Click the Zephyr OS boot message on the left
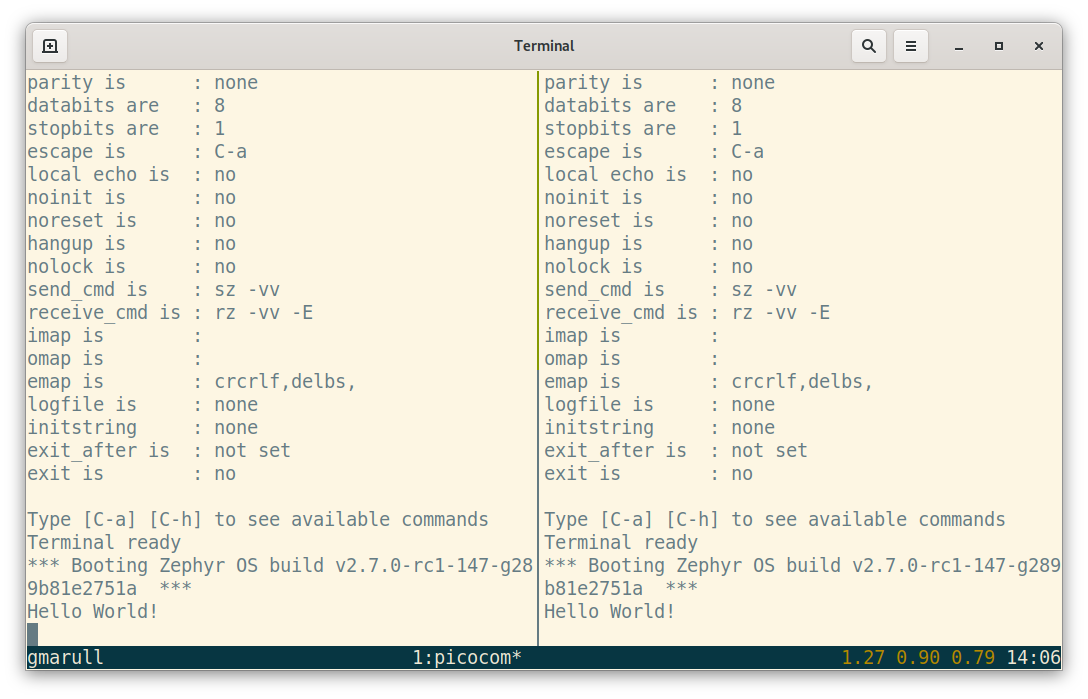The height and width of the screenshot is (699, 1088). [270, 565]
